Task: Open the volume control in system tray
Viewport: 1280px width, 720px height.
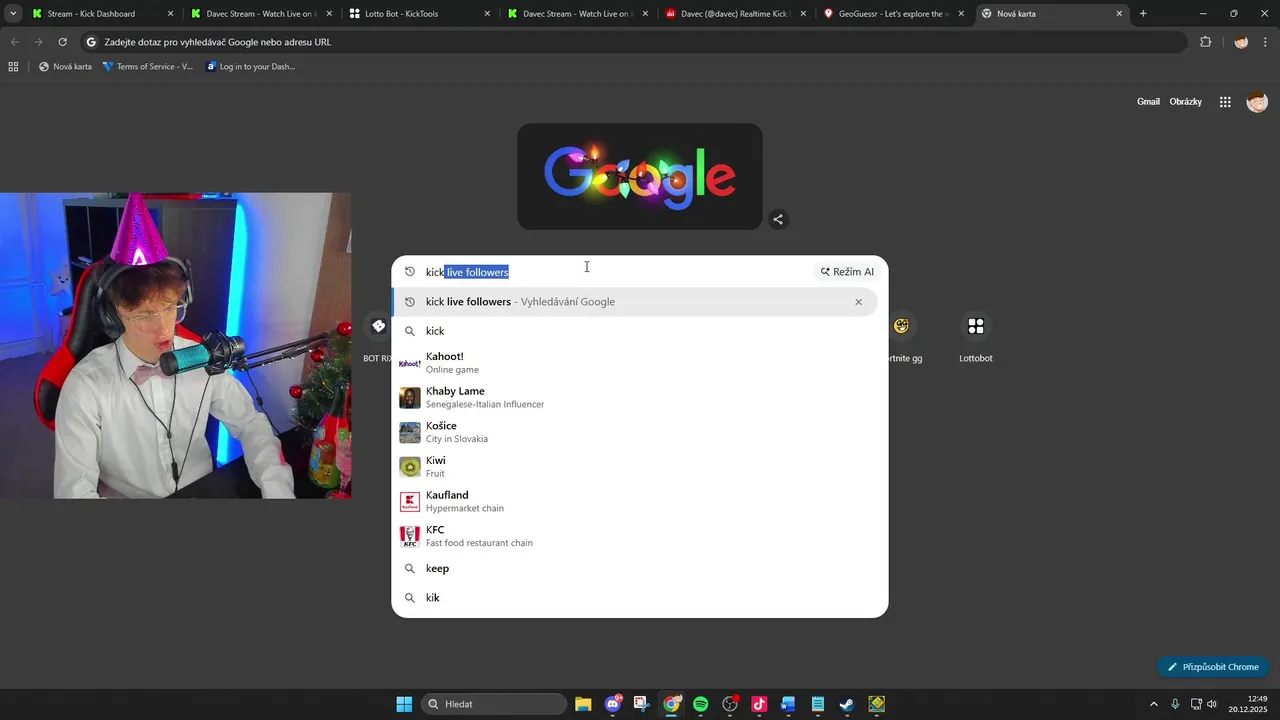Action: (x=1212, y=704)
